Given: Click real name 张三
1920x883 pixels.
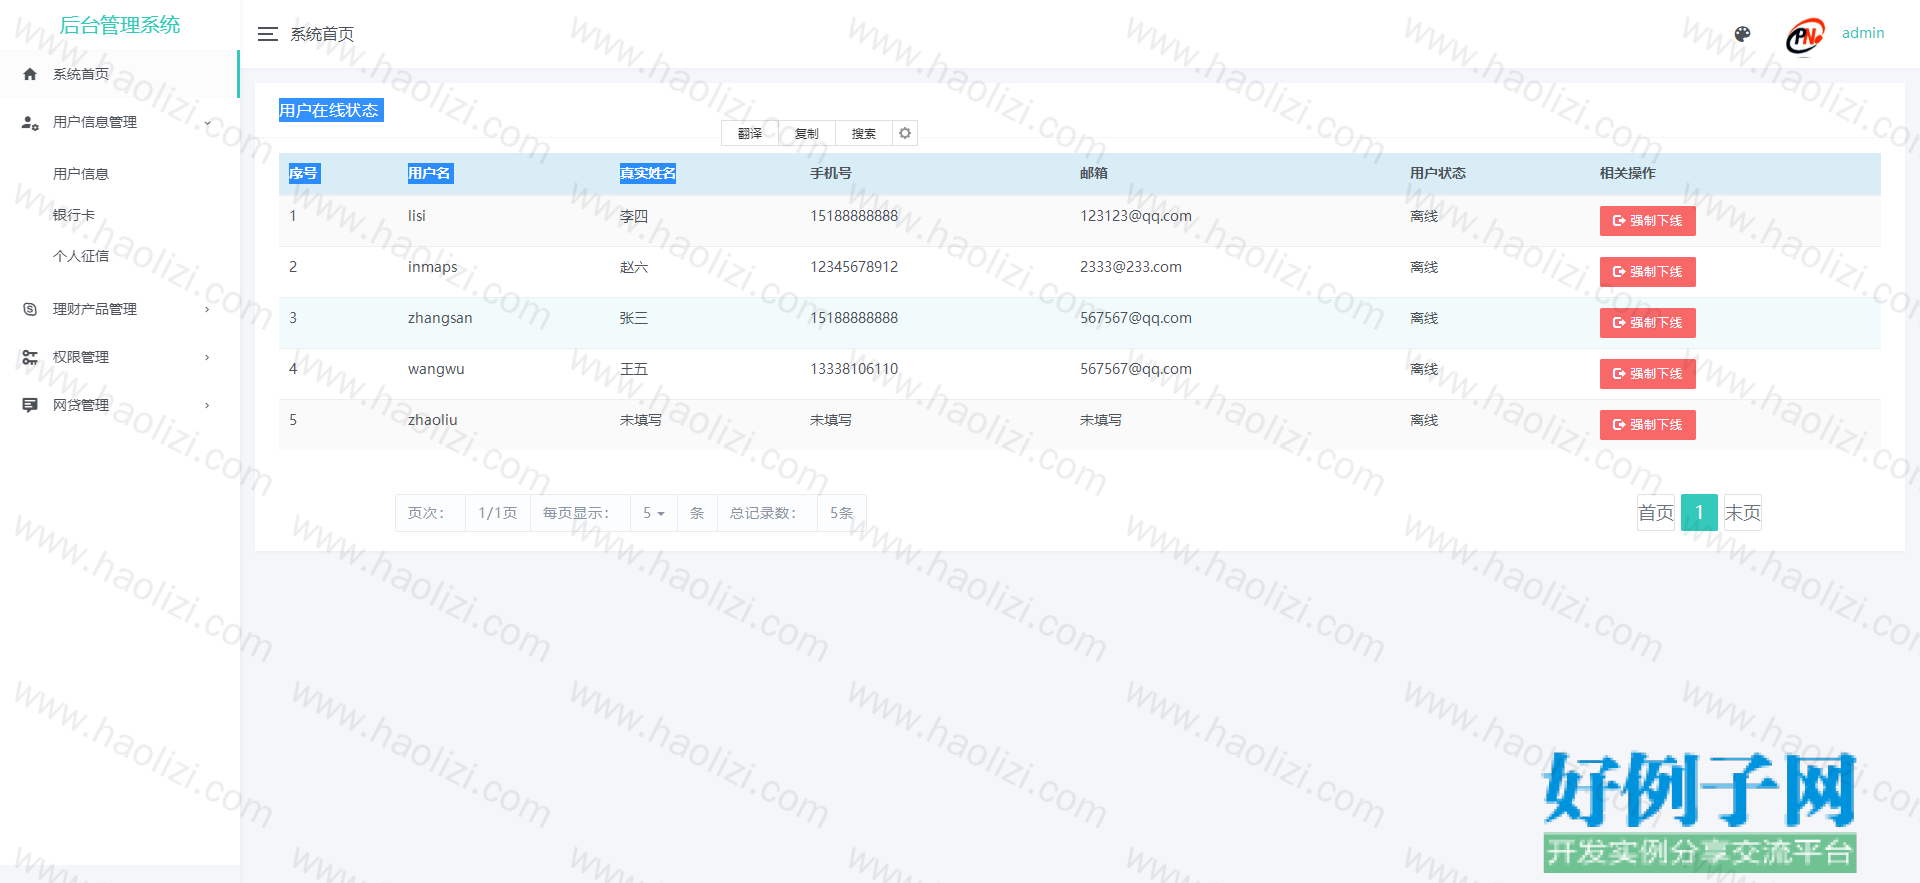Looking at the screenshot, I should (634, 318).
